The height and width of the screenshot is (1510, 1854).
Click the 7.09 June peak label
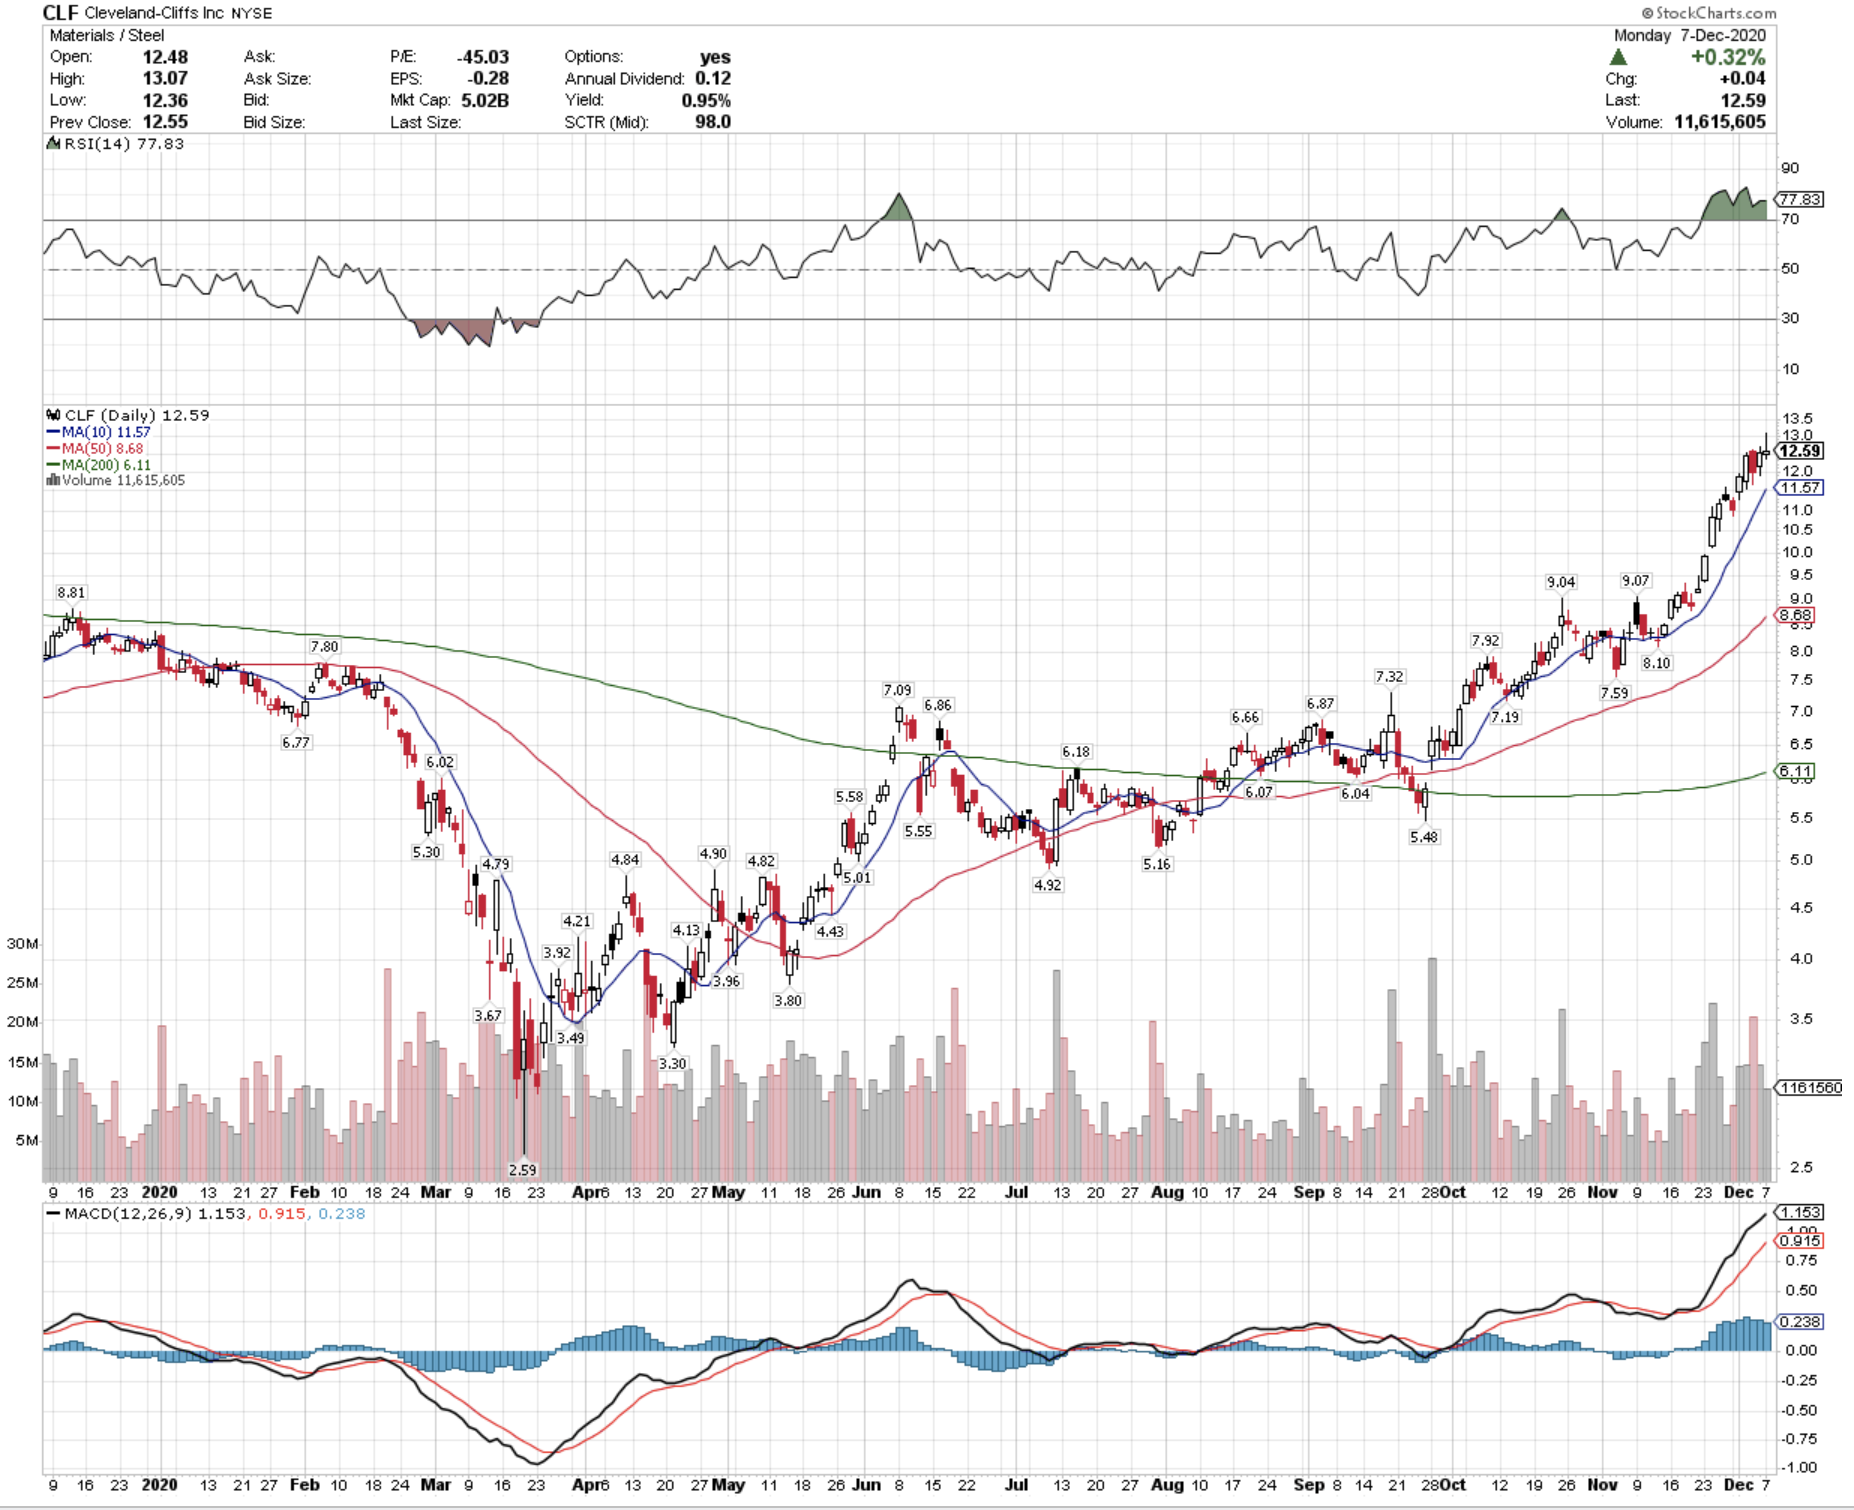pos(897,690)
